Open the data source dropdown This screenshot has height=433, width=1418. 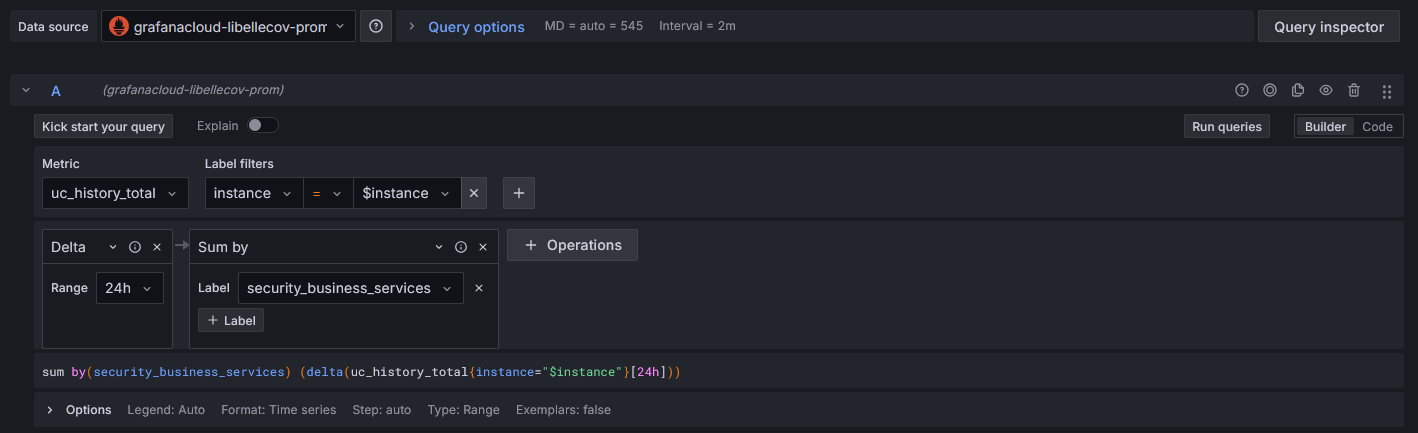[x=228, y=27]
